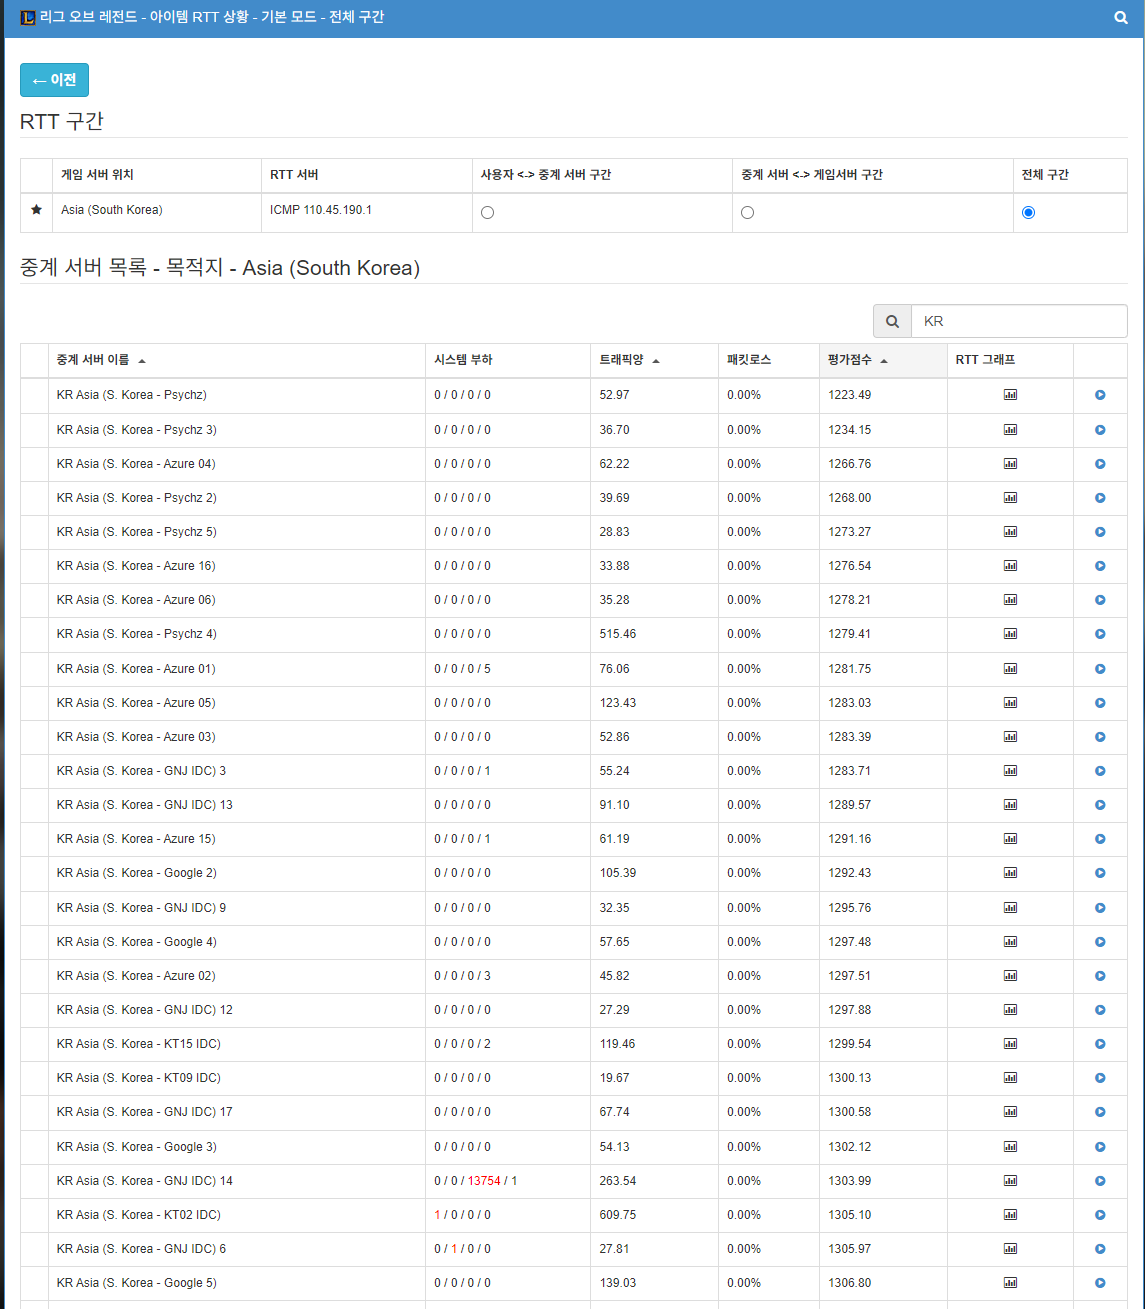
Task: Select 사용자 <-> 중계 서버 구간 radio button
Action: click(x=487, y=212)
